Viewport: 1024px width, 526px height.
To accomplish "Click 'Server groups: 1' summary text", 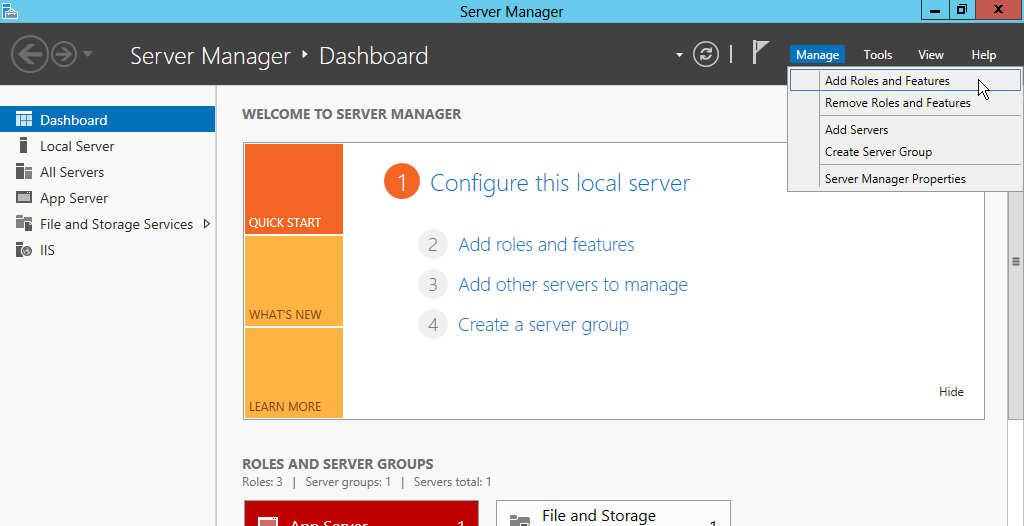I will click(x=348, y=482).
